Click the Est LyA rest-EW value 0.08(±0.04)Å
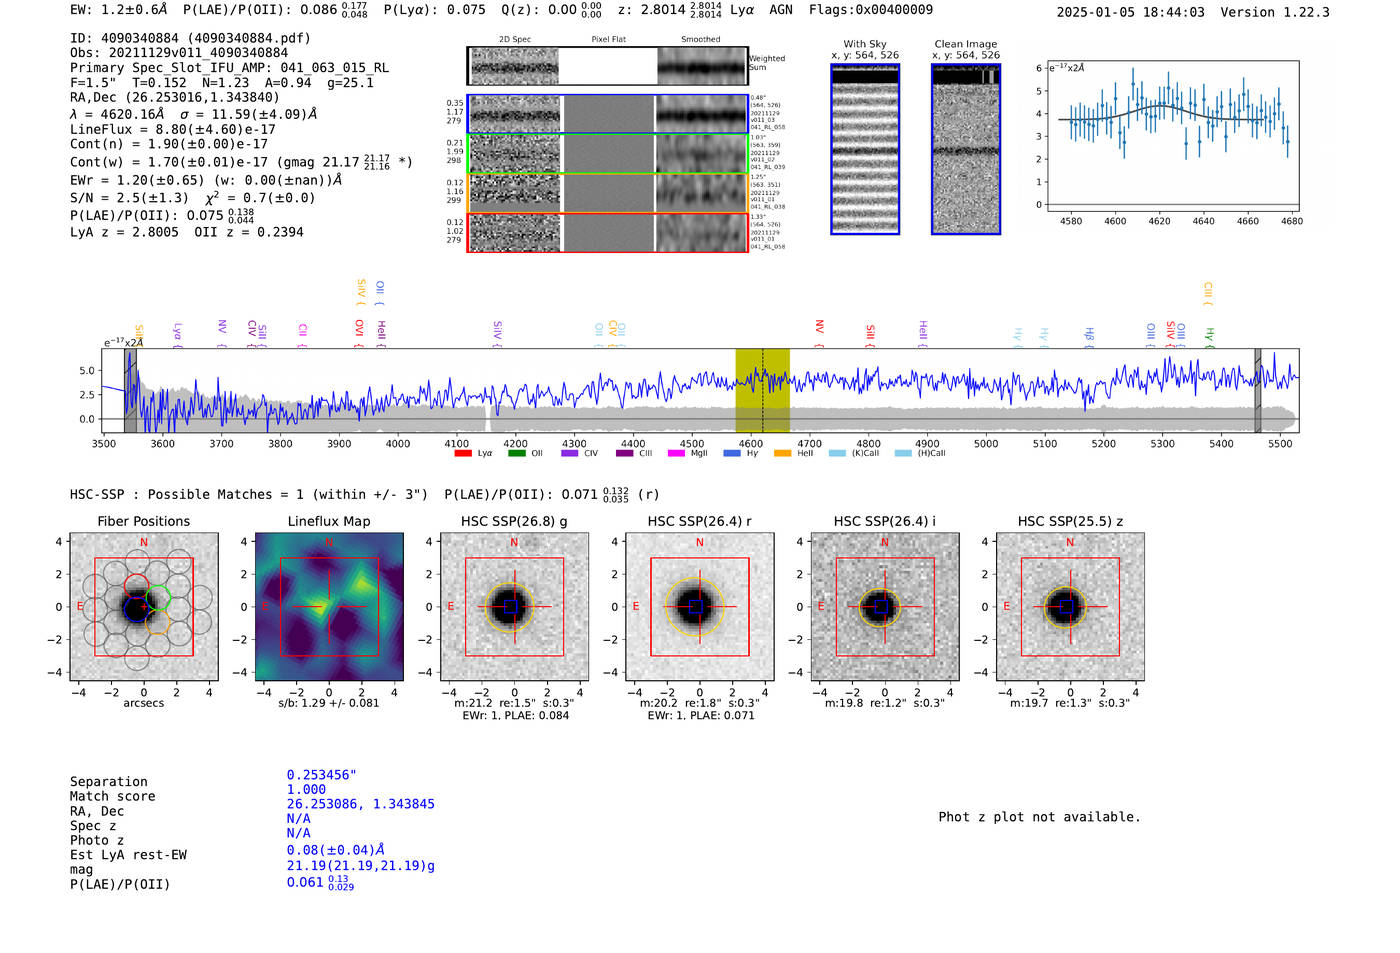The image size is (1400, 953). (x=336, y=850)
